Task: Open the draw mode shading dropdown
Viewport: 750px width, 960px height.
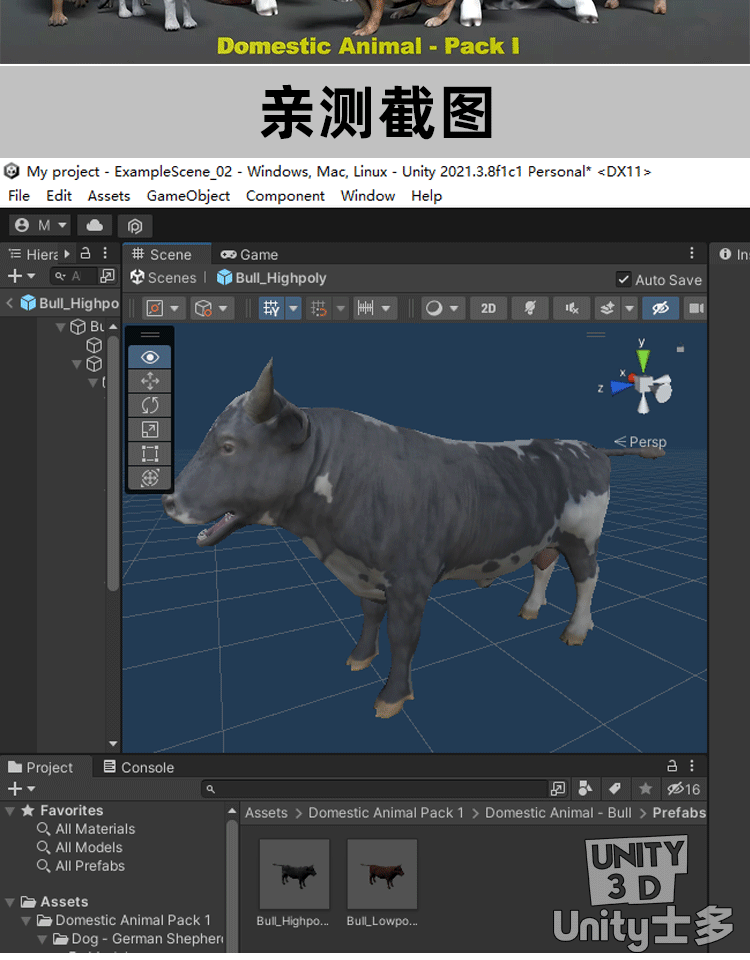Action: point(441,308)
